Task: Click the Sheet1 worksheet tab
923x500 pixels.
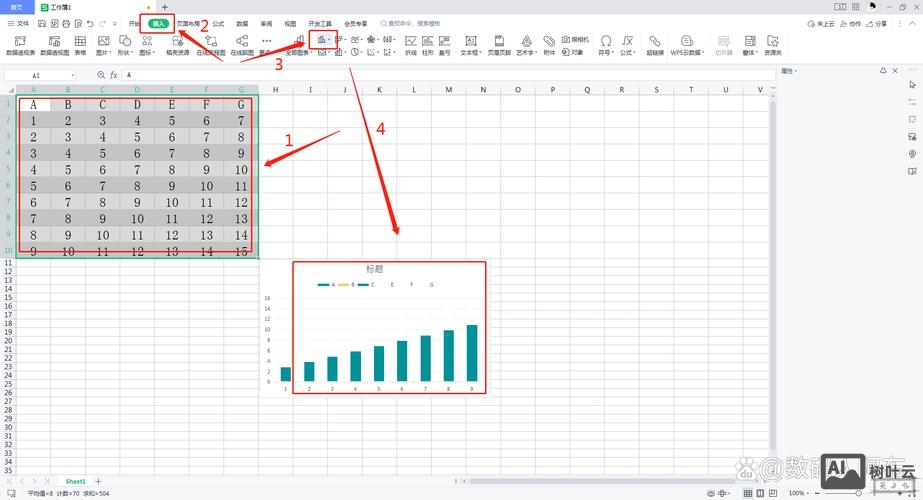Action: point(76,482)
